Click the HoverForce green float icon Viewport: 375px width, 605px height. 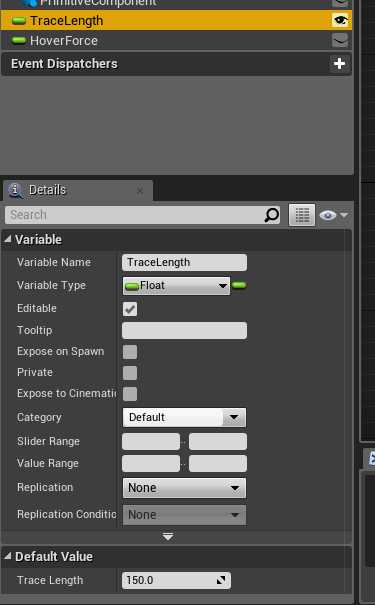(19, 40)
